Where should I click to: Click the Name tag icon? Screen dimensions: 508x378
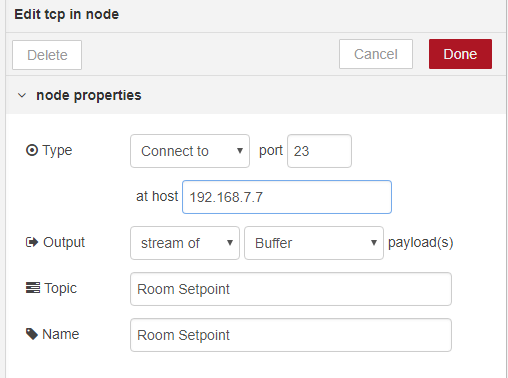coord(32,334)
